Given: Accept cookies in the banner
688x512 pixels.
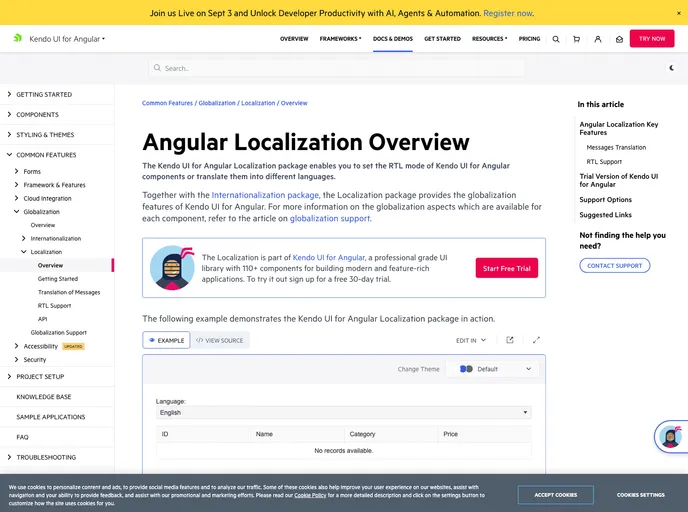Looking at the screenshot, I should coord(555,495).
